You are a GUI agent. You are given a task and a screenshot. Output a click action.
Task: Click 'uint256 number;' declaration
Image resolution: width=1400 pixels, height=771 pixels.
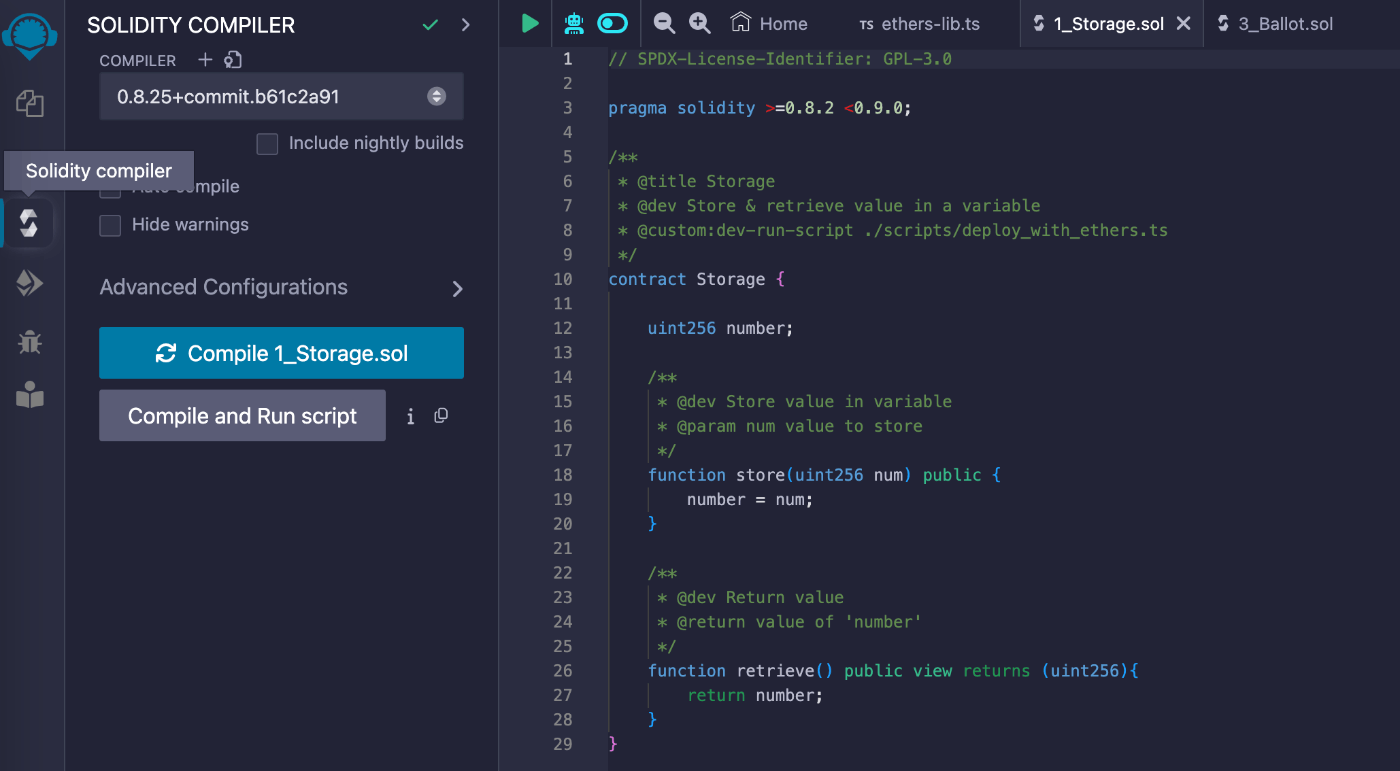point(720,328)
